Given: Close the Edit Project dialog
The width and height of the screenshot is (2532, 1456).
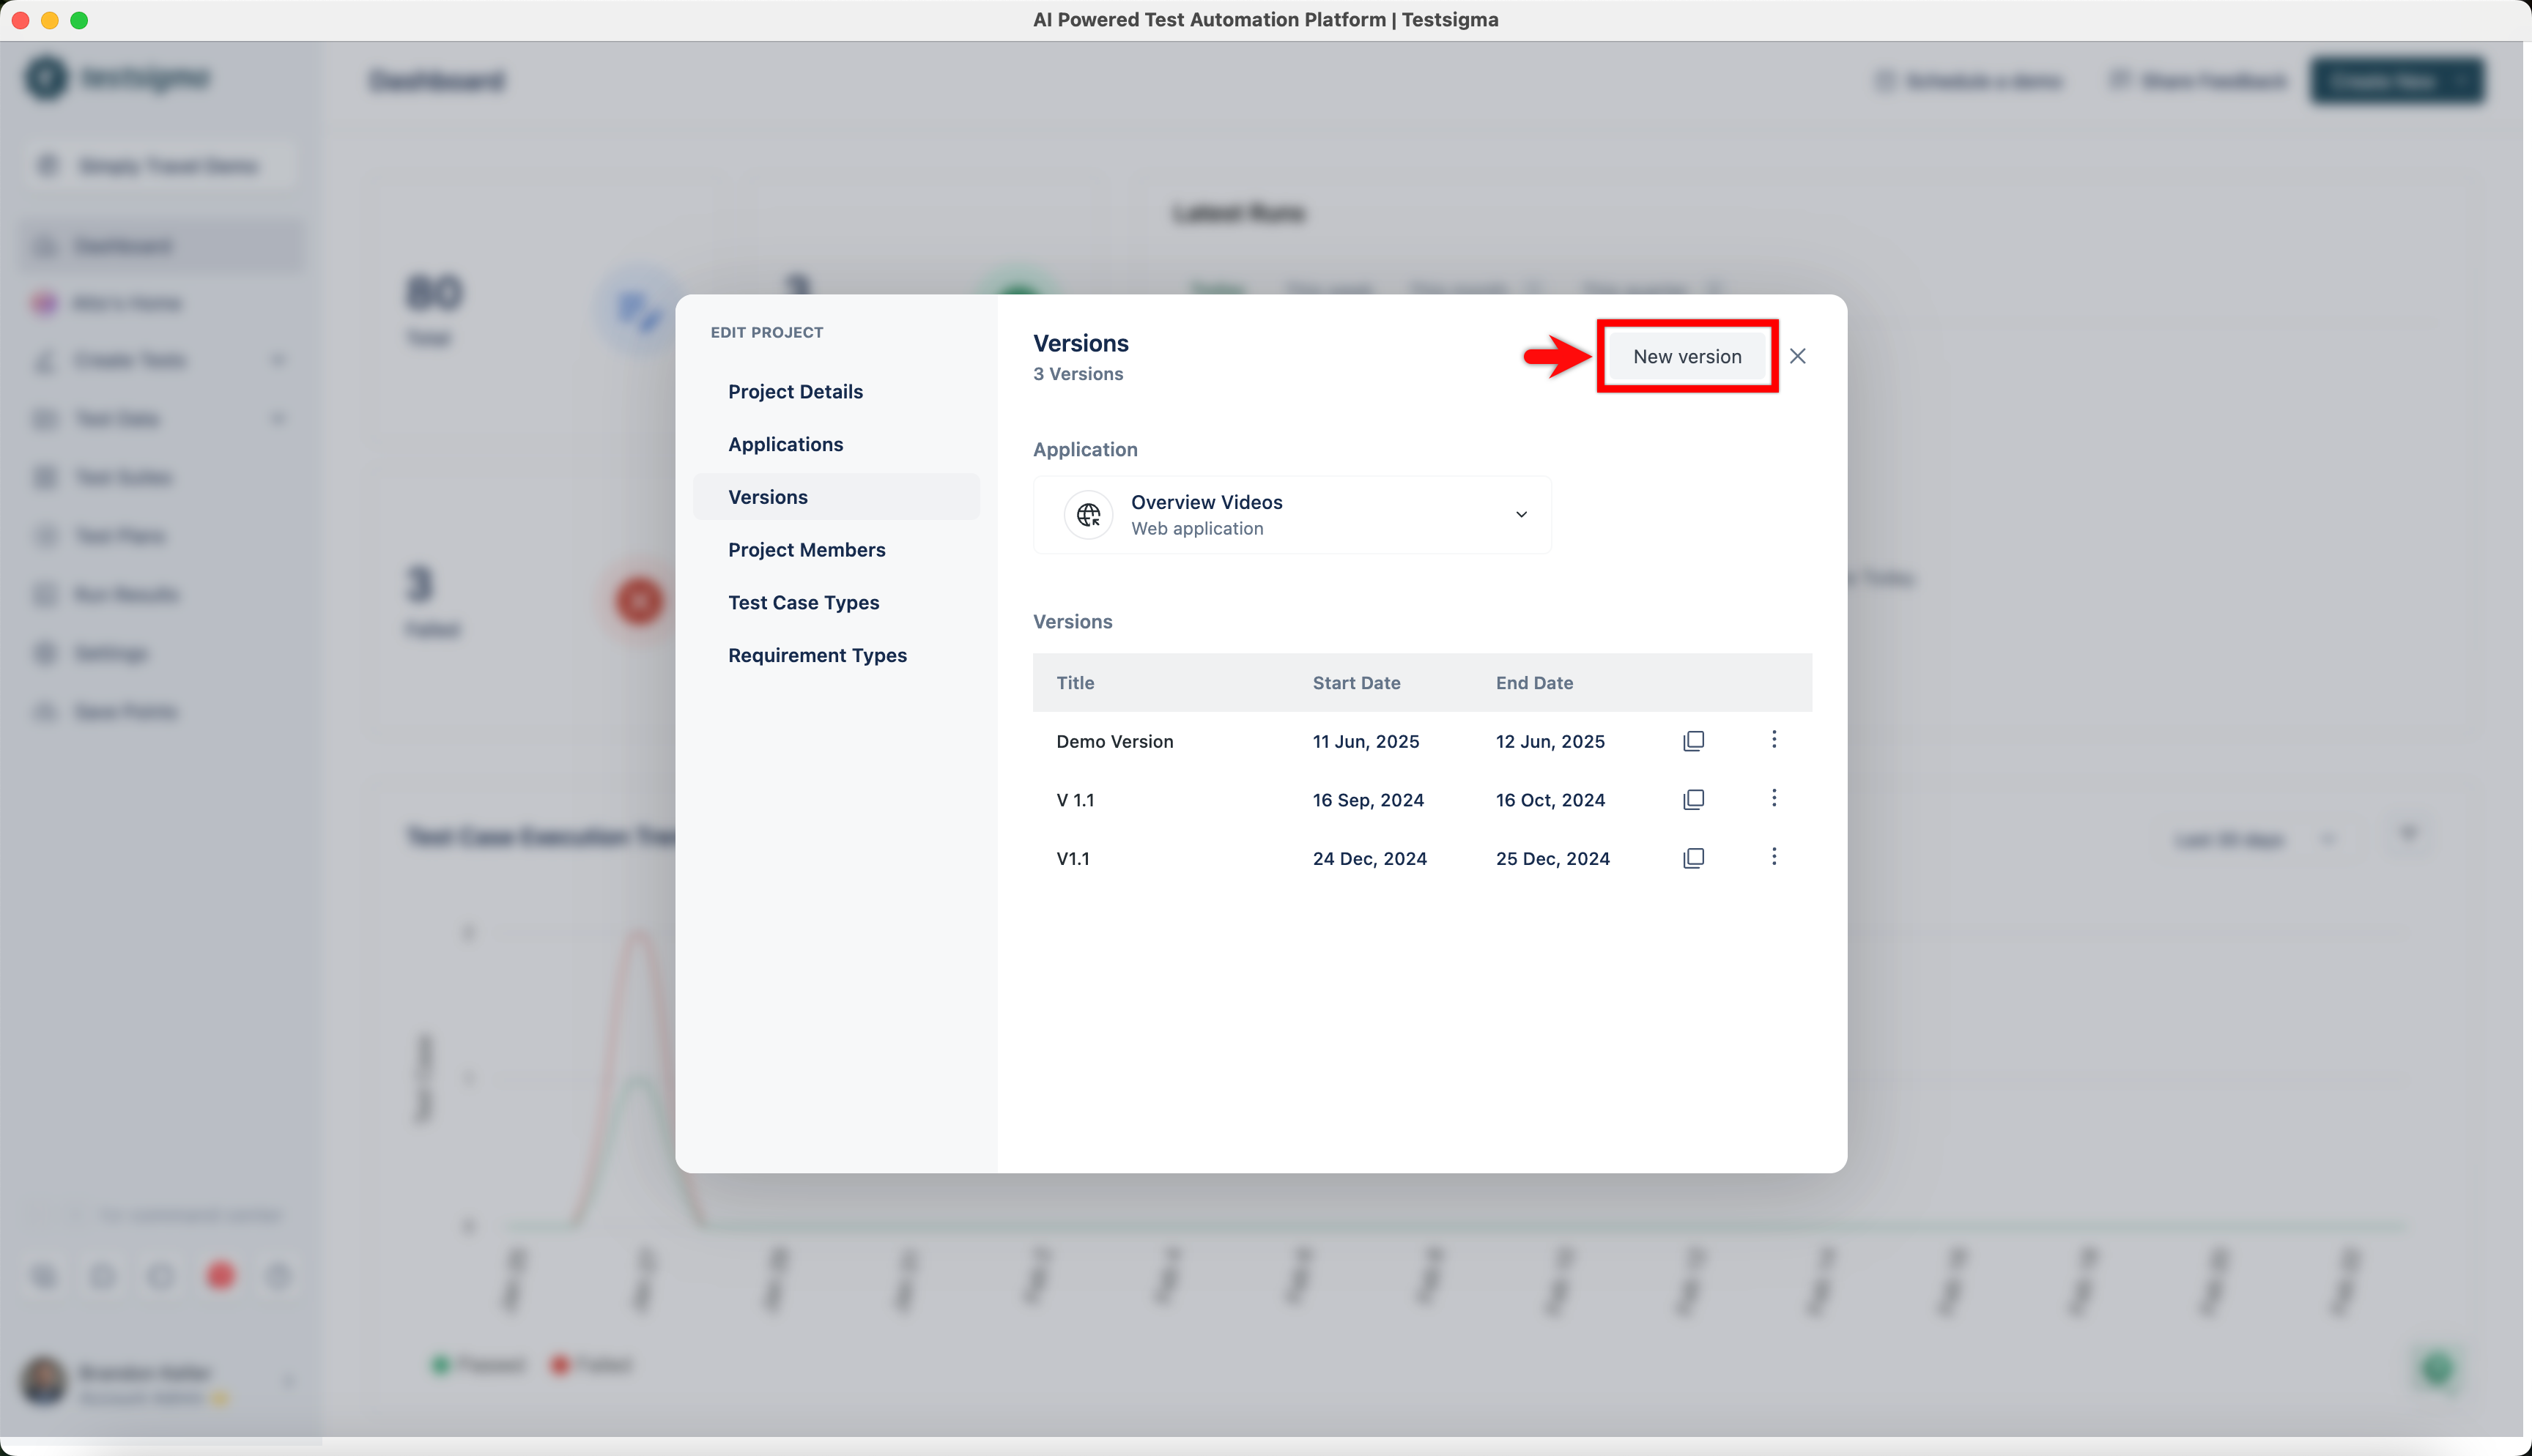Looking at the screenshot, I should click(1797, 357).
